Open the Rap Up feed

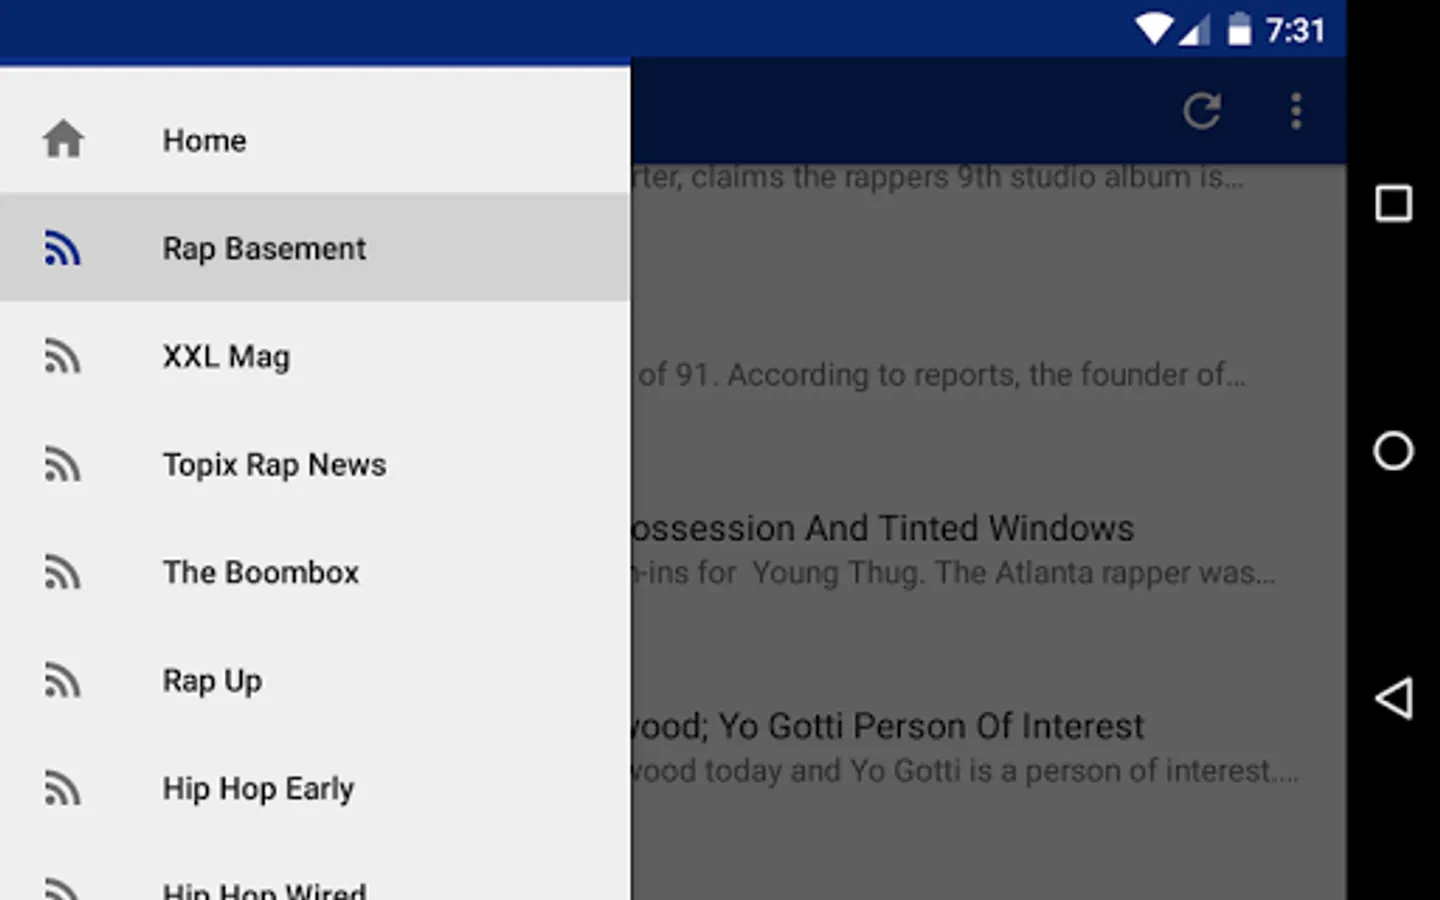(315, 679)
